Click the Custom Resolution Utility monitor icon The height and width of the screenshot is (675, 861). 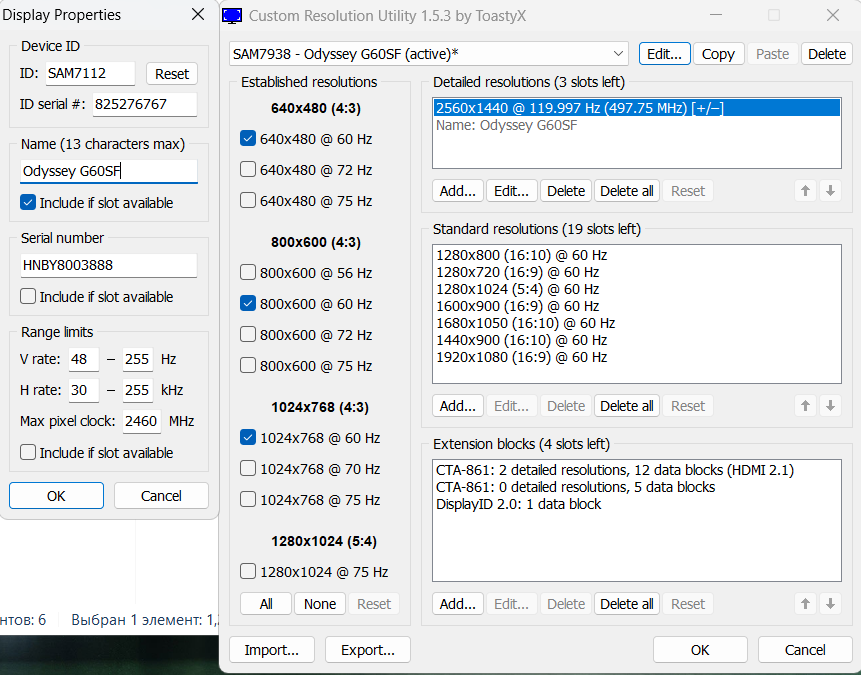click(x=232, y=16)
